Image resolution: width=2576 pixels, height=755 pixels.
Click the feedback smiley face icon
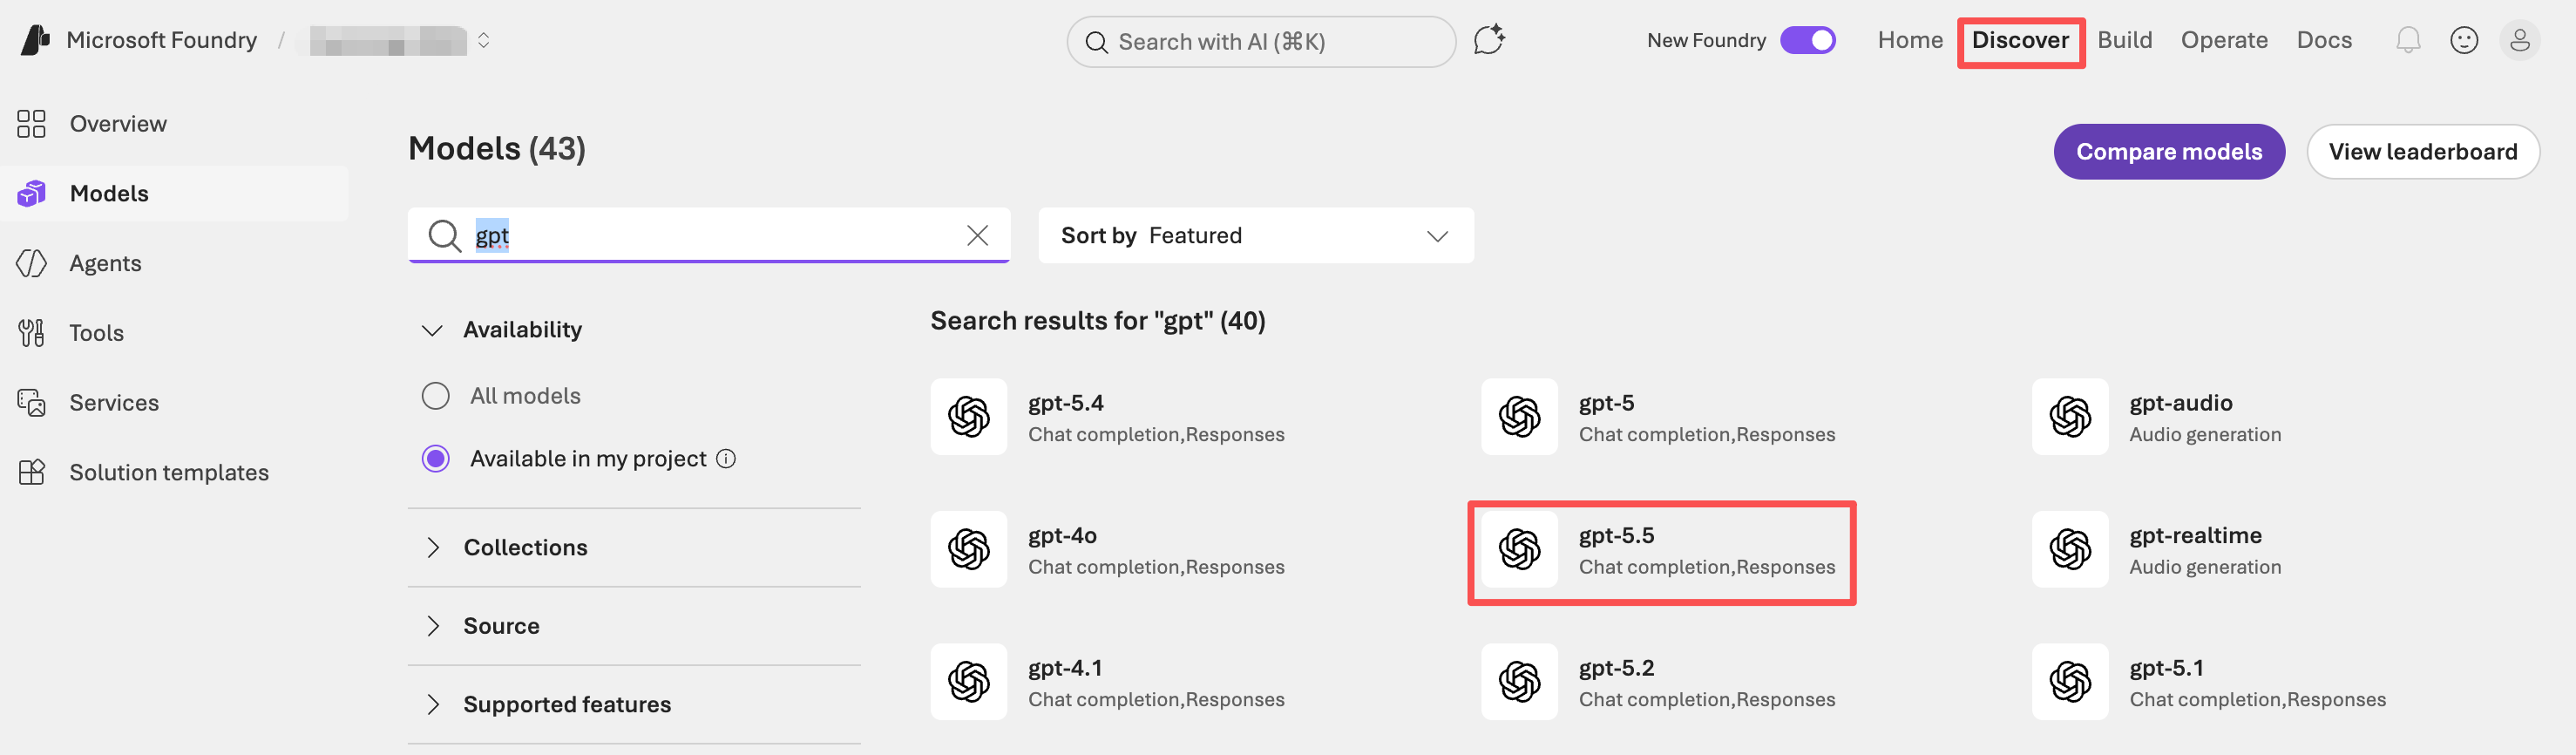(2464, 40)
